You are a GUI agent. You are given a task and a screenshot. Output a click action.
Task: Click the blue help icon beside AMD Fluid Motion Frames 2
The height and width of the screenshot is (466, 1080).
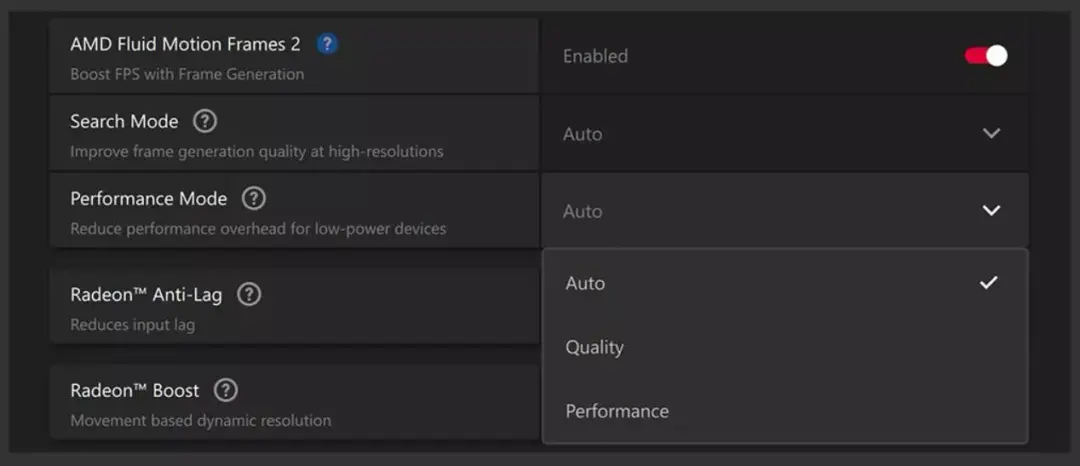pyautogui.click(x=327, y=45)
